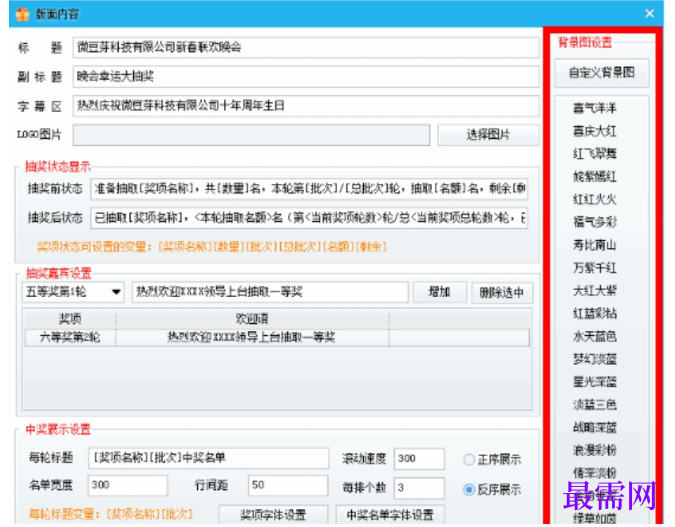This screenshot has width=675, height=527.
Task: Choose the 寿比南山 background
Action: tap(595, 245)
